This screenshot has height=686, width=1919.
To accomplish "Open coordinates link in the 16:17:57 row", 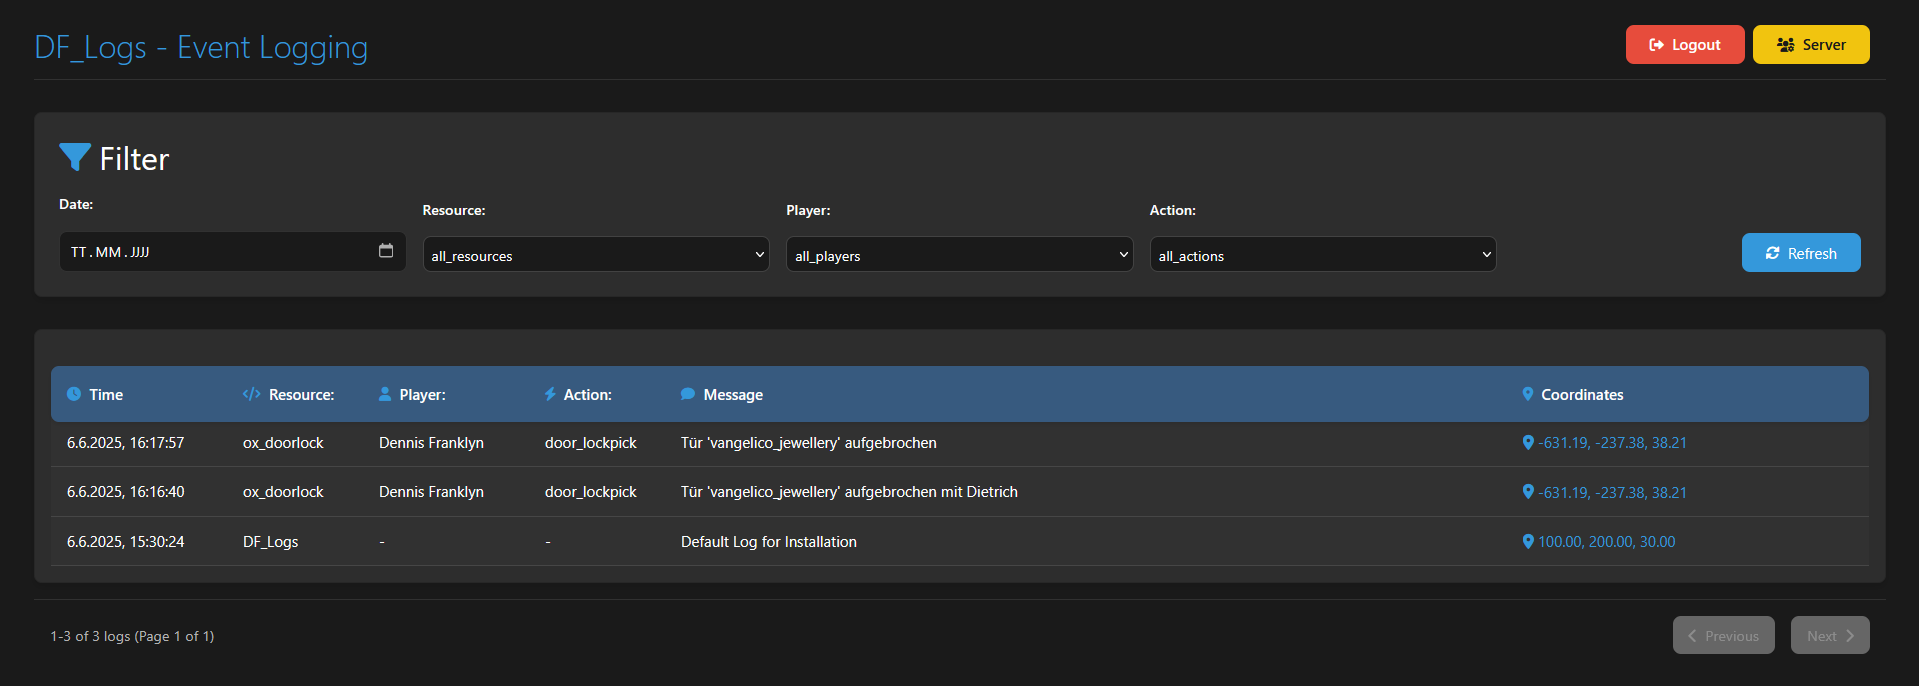I will pyautogui.click(x=1612, y=443).
